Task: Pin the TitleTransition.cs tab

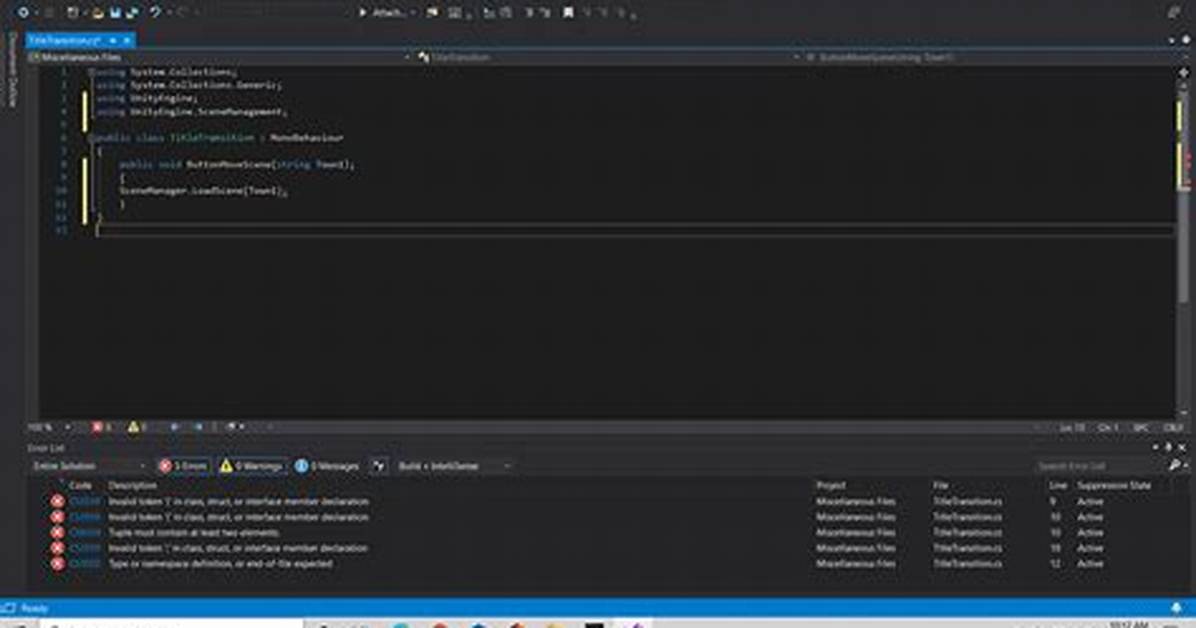Action: 113,40
